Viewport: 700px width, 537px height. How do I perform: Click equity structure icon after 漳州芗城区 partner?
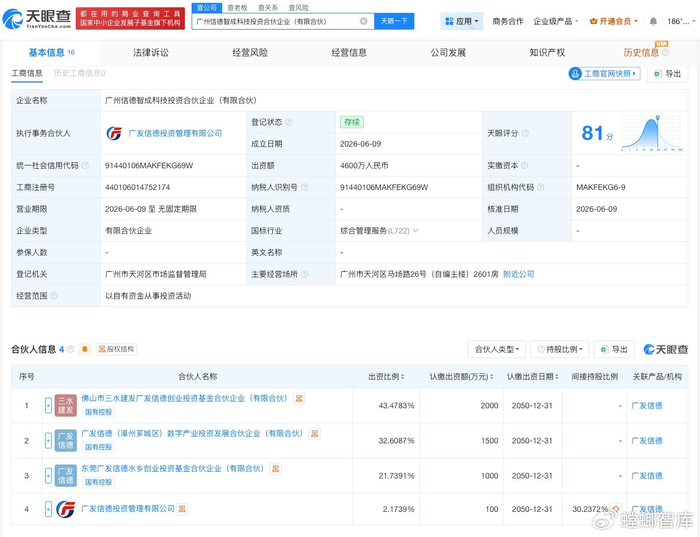(x=315, y=433)
